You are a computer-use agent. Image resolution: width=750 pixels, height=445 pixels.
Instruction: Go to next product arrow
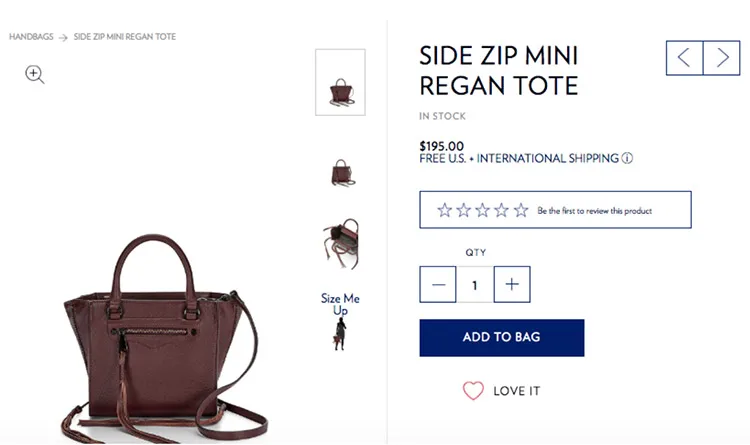point(722,57)
